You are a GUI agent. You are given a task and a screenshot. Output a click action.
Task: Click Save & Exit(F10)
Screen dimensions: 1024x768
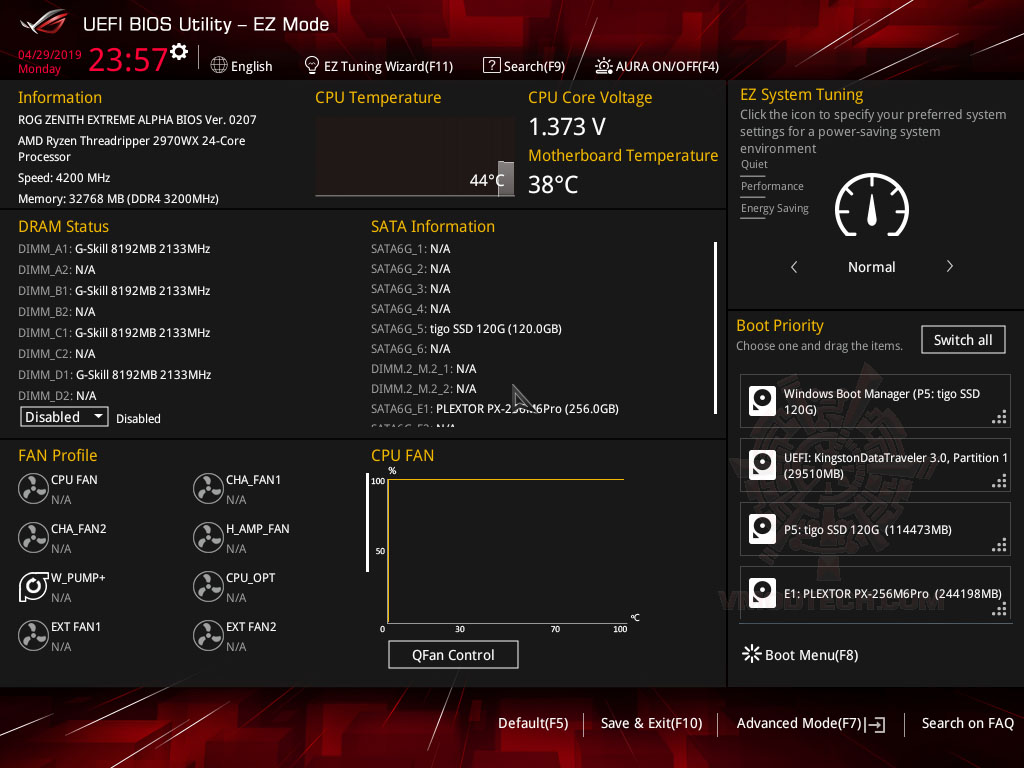[x=651, y=723]
